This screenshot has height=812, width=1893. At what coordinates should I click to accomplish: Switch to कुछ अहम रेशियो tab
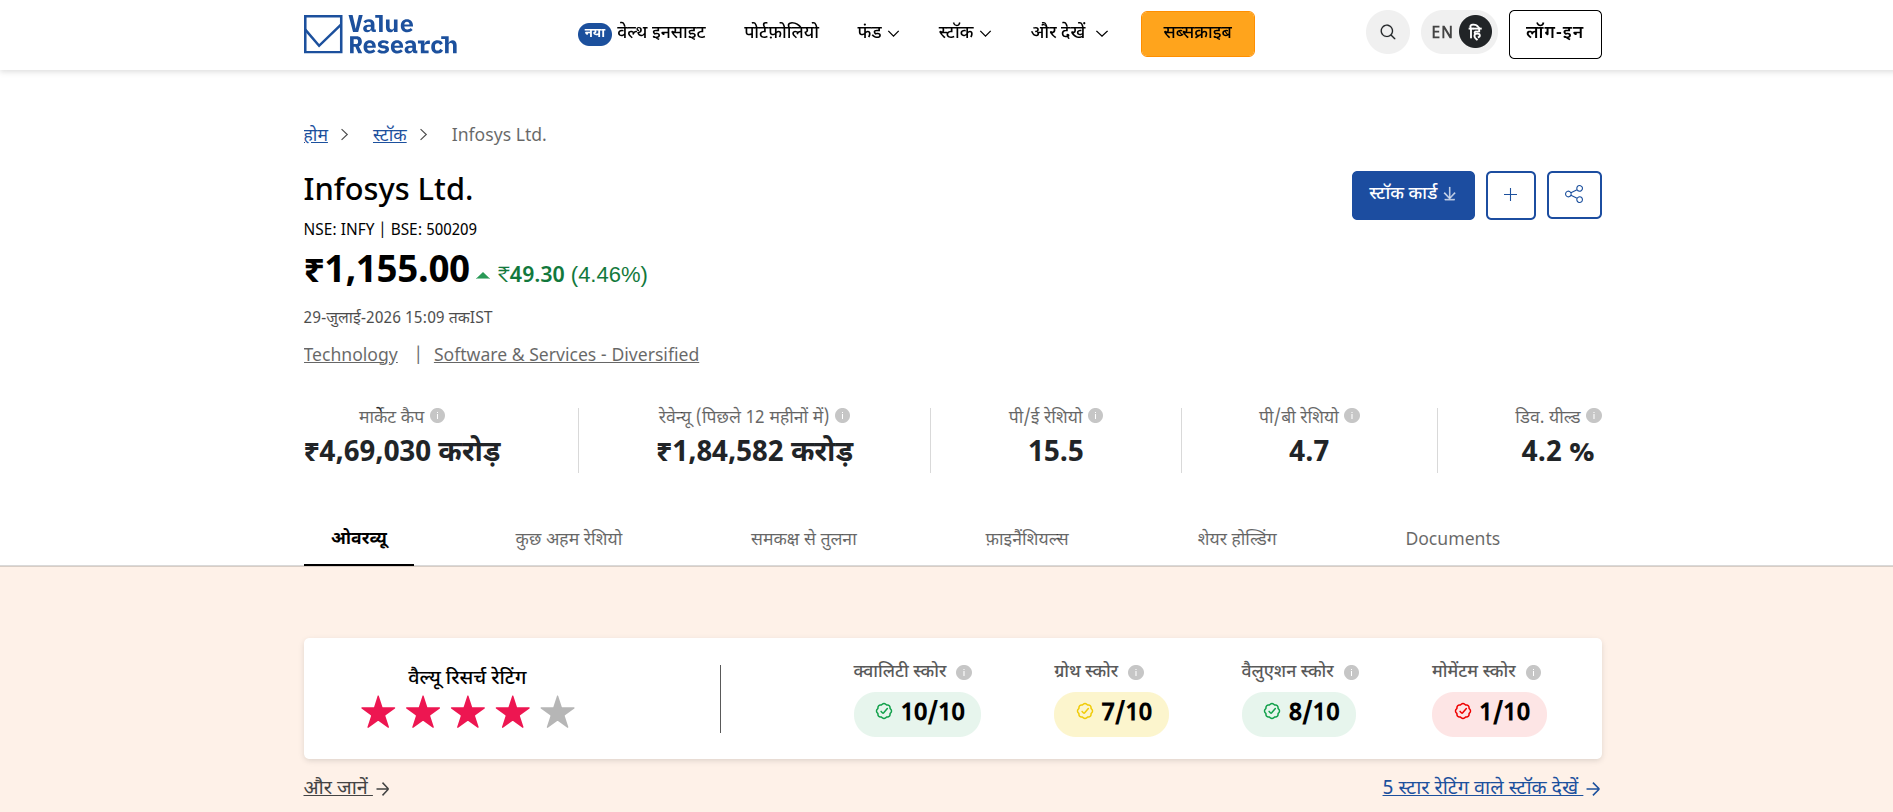pos(569,539)
